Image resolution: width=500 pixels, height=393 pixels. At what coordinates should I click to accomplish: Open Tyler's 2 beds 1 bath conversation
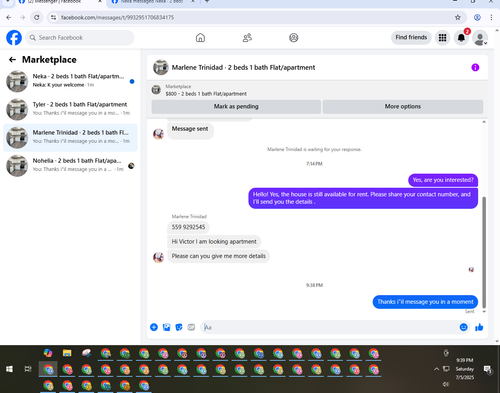70,109
